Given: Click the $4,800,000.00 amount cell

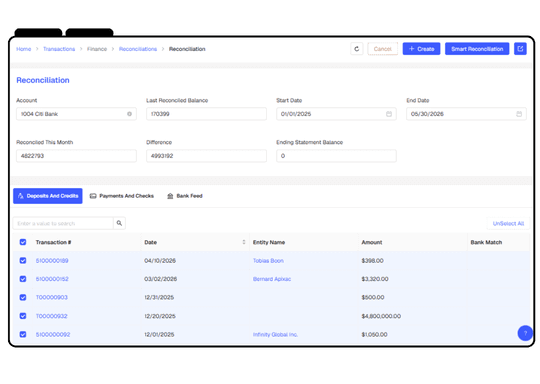Looking at the screenshot, I should click(381, 316).
